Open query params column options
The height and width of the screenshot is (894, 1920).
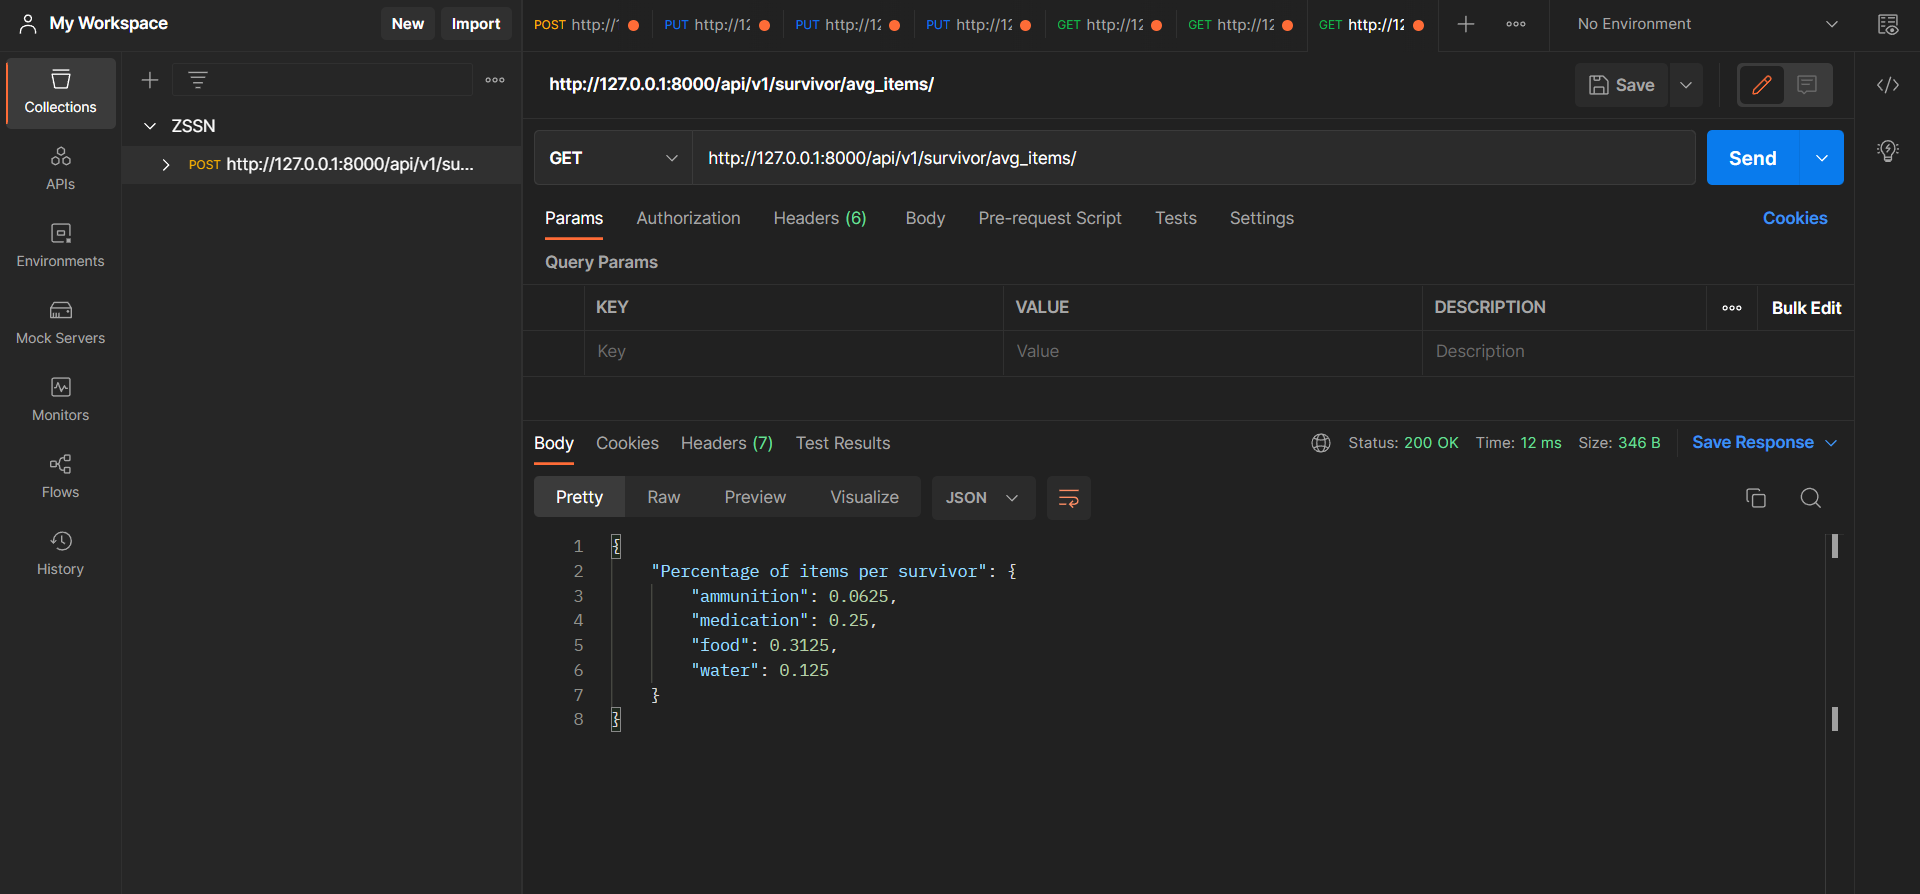point(1732,308)
